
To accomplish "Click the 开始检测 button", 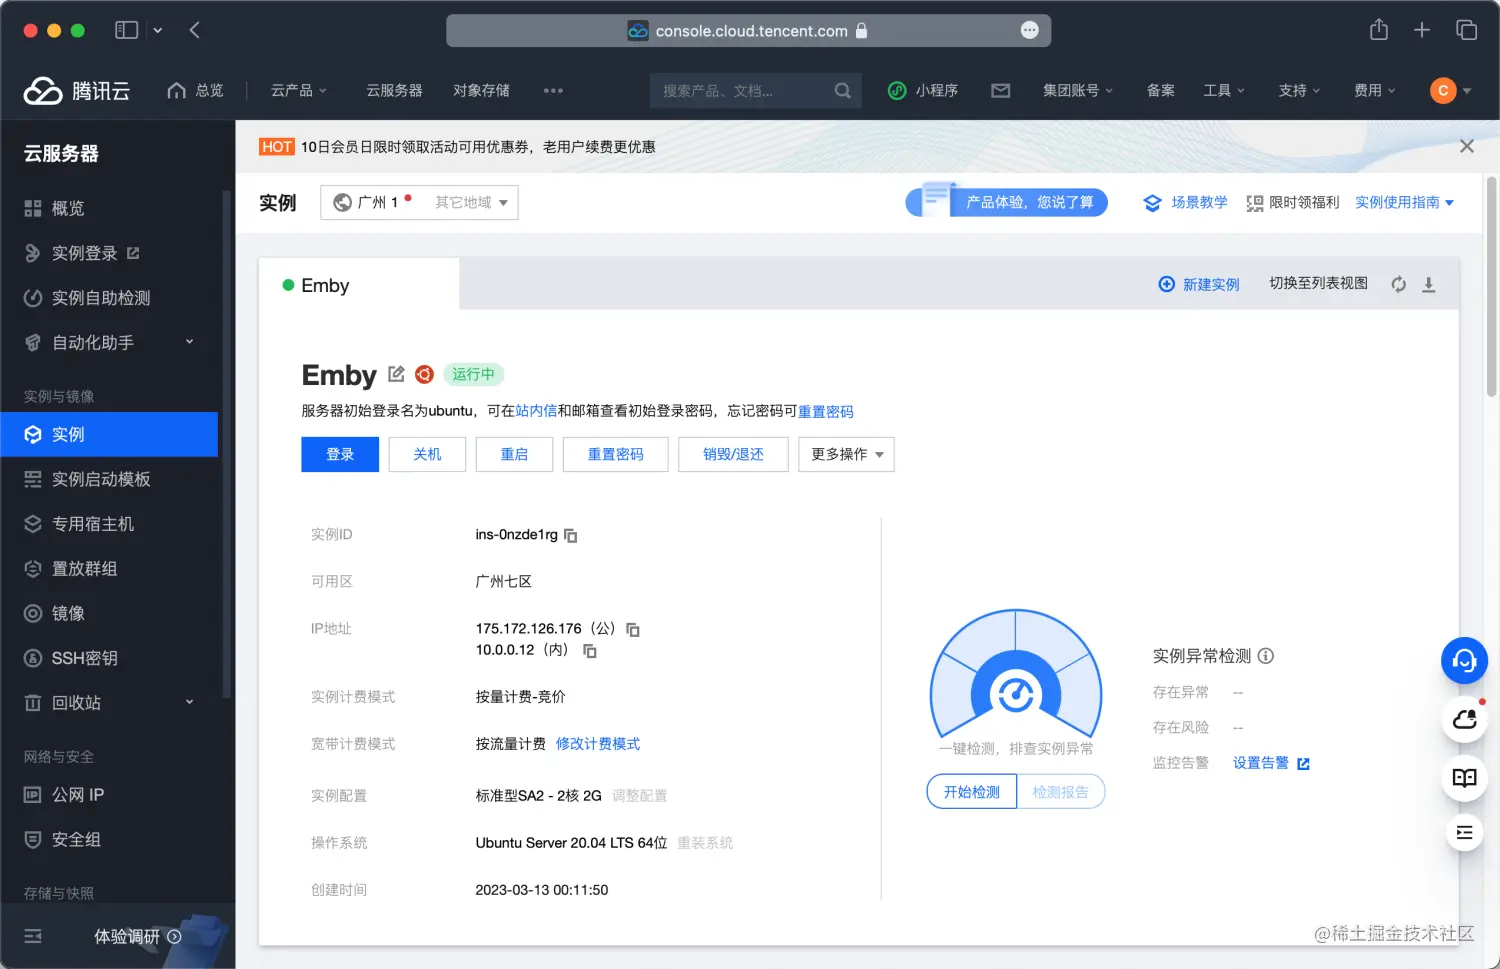I will (x=972, y=792).
